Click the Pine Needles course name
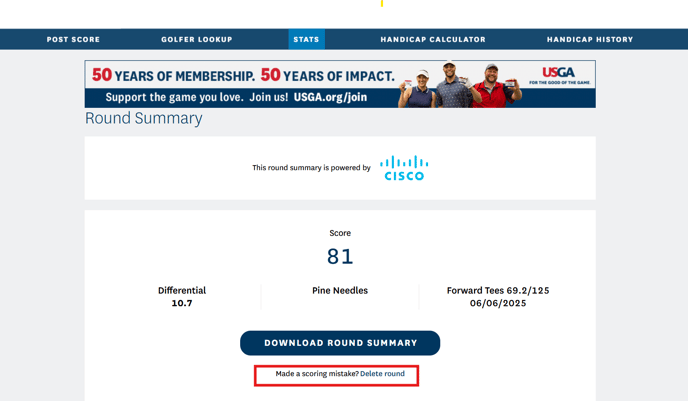Image resolution: width=688 pixels, height=401 pixels. tap(340, 291)
